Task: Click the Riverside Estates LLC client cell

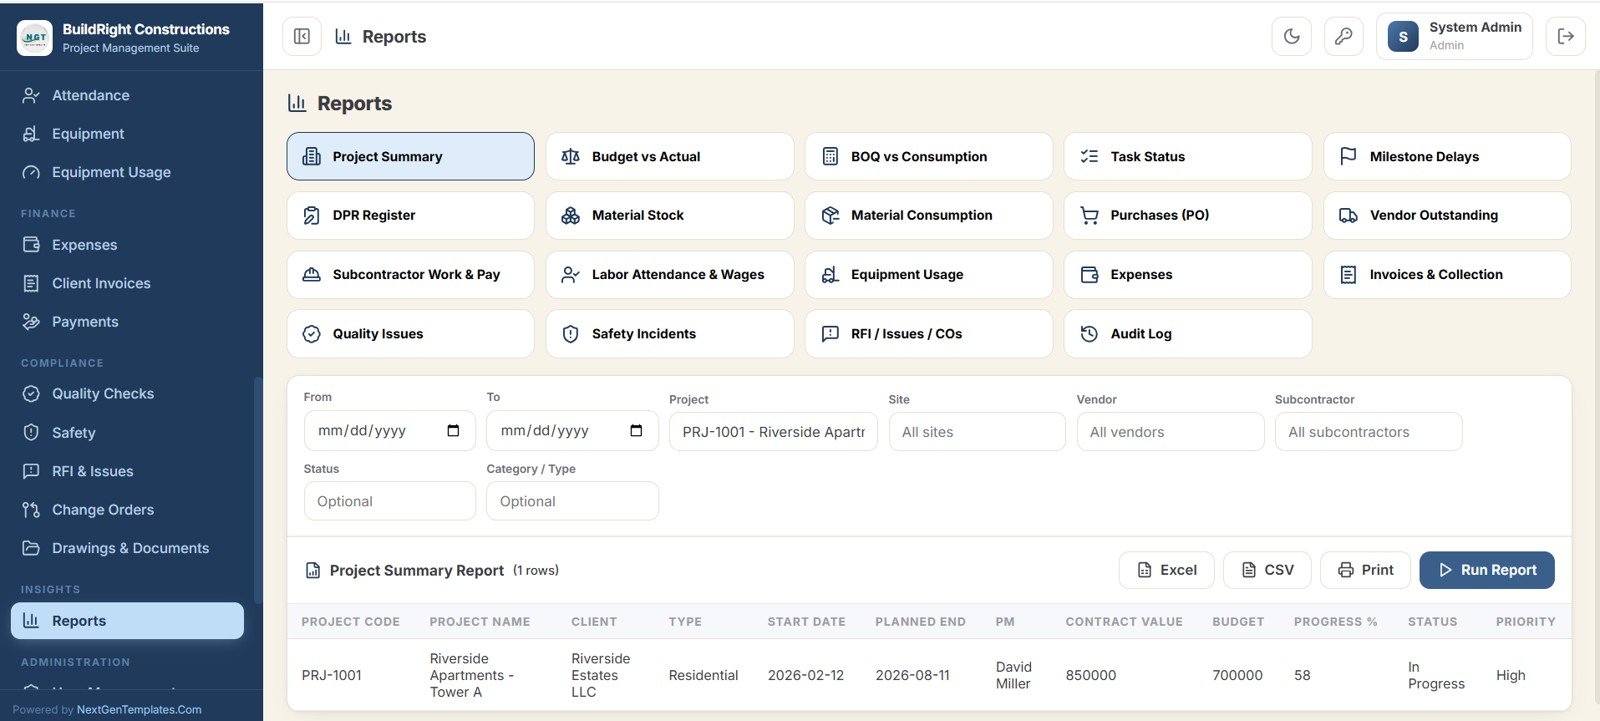Action: click(x=601, y=676)
